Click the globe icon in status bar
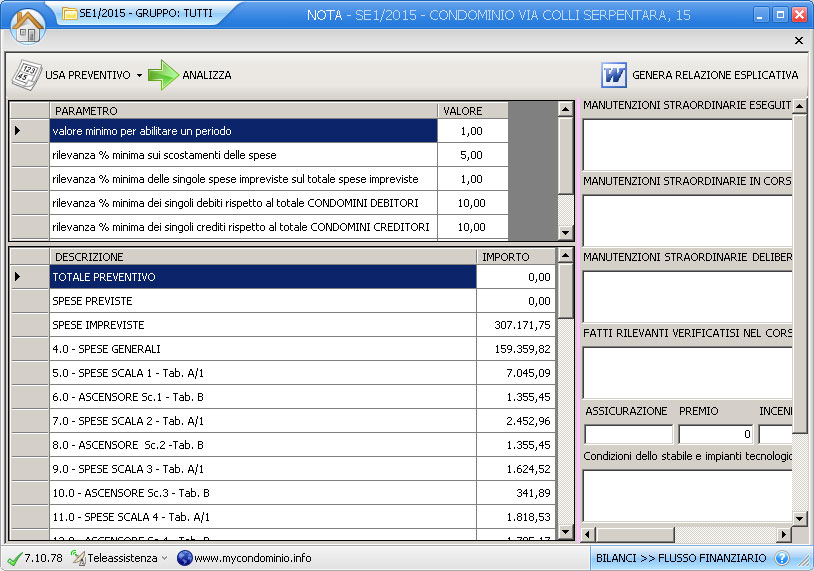 point(184,558)
